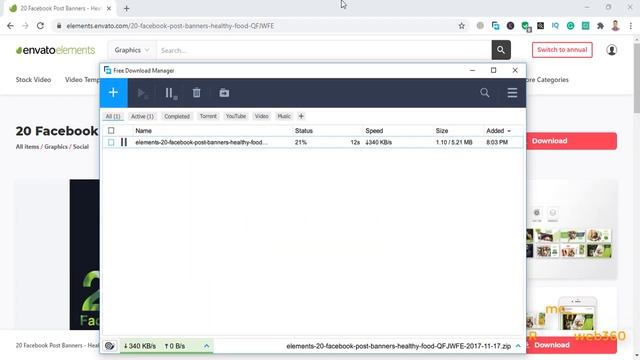Image resolution: width=640 pixels, height=360 pixels.
Task: Open Envato user account icon
Action: click(x=611, y=50)
